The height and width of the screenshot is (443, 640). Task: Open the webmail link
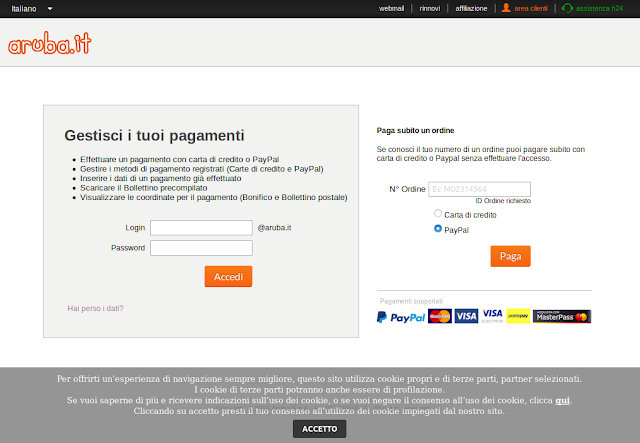click(x=391, y=9)
